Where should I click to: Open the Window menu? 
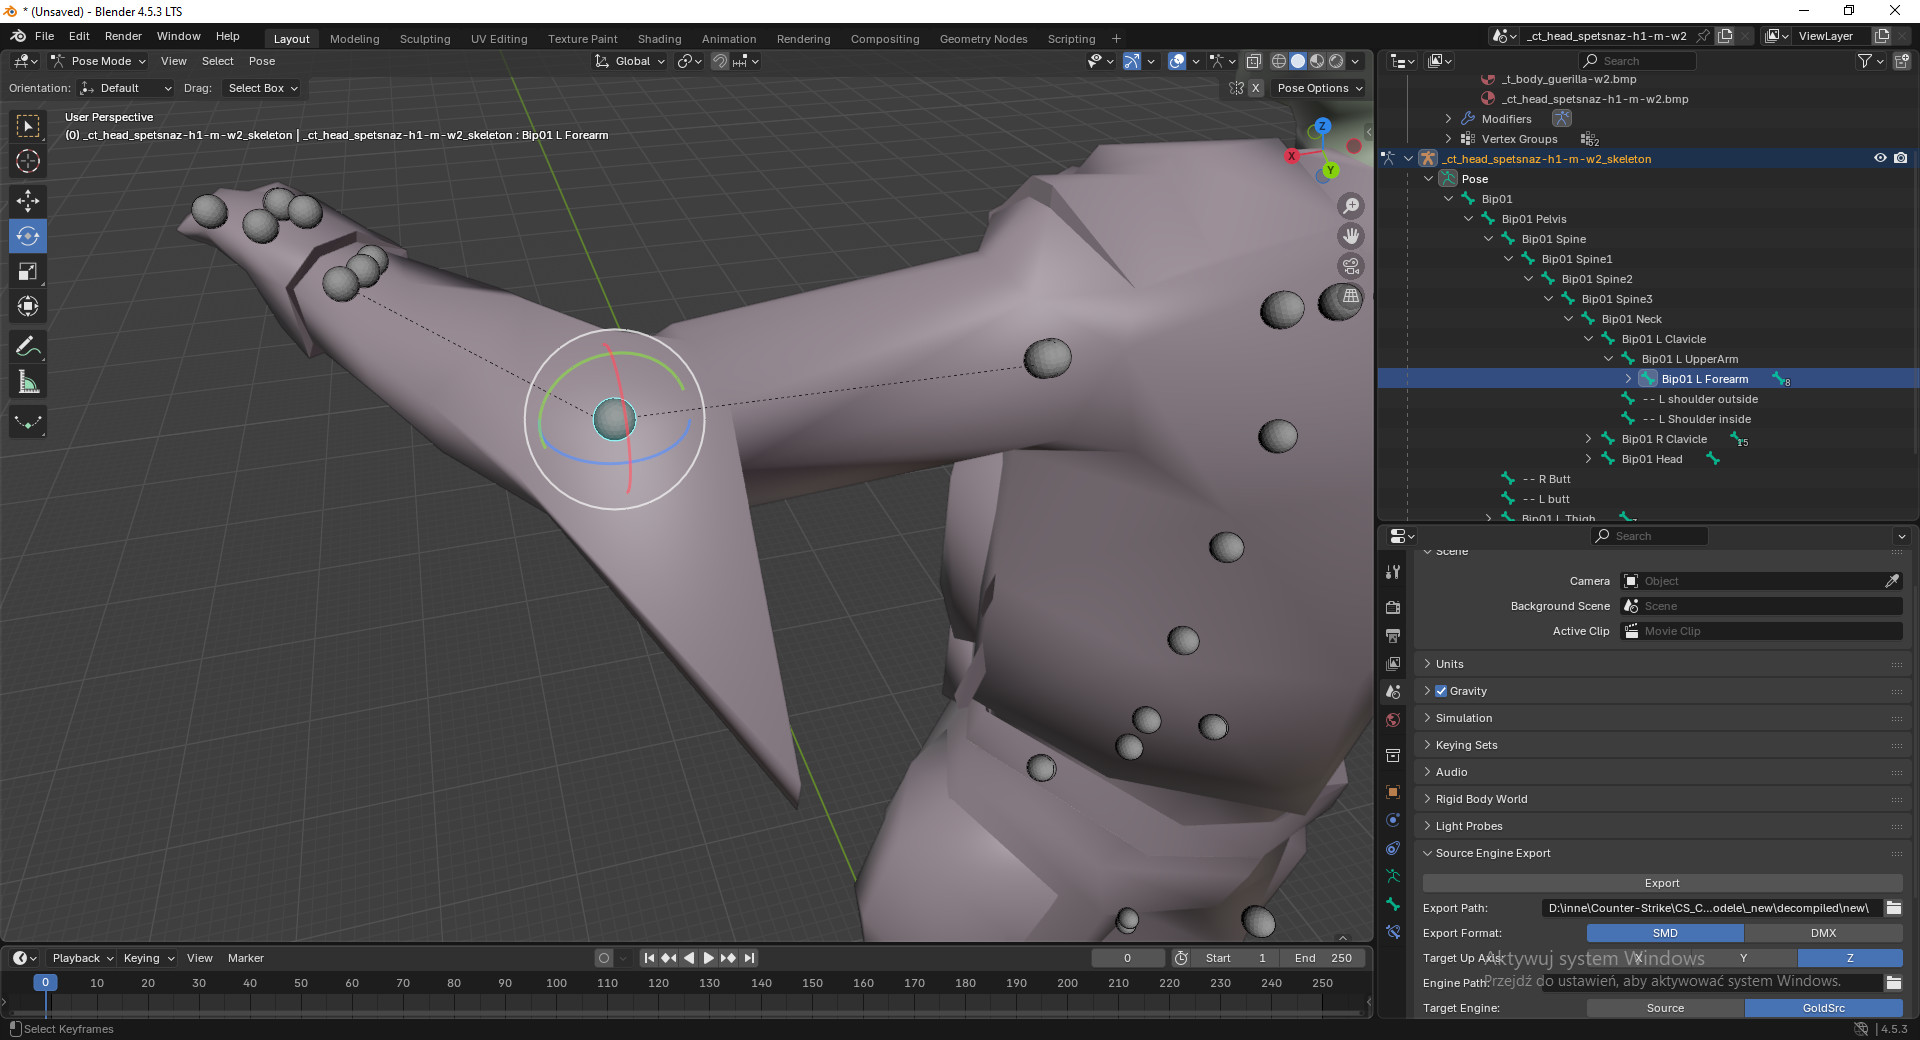pos(178,36)
